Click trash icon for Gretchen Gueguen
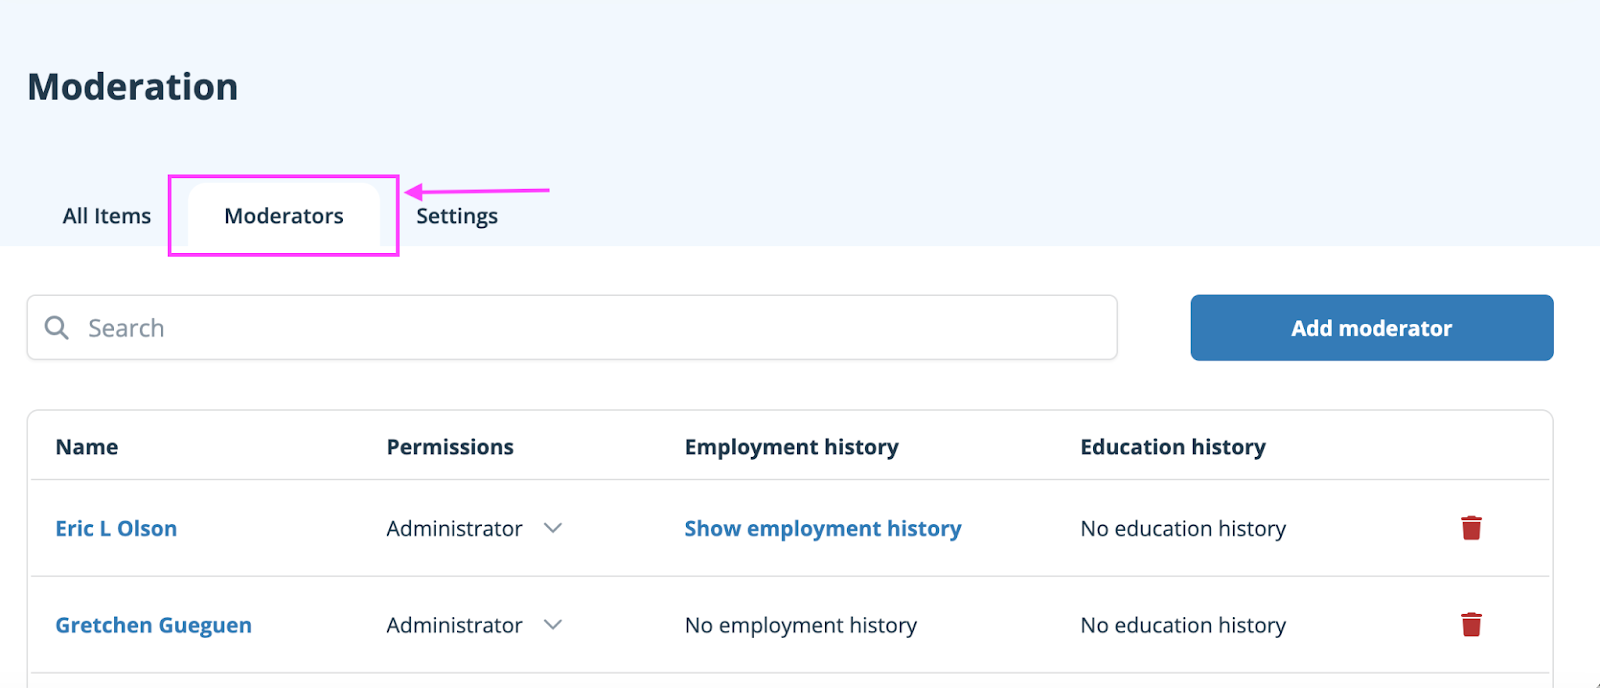 tap(1471, 625)
